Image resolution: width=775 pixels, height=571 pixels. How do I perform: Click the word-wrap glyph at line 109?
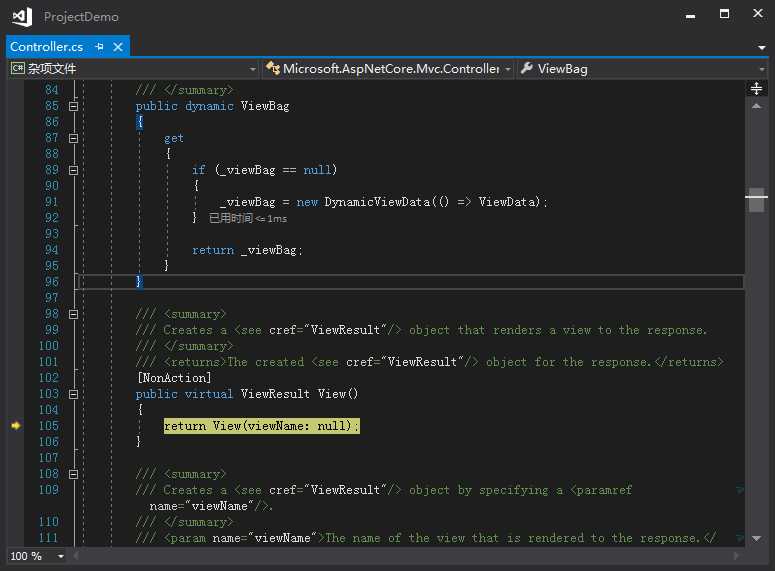[x=739, y=490]
